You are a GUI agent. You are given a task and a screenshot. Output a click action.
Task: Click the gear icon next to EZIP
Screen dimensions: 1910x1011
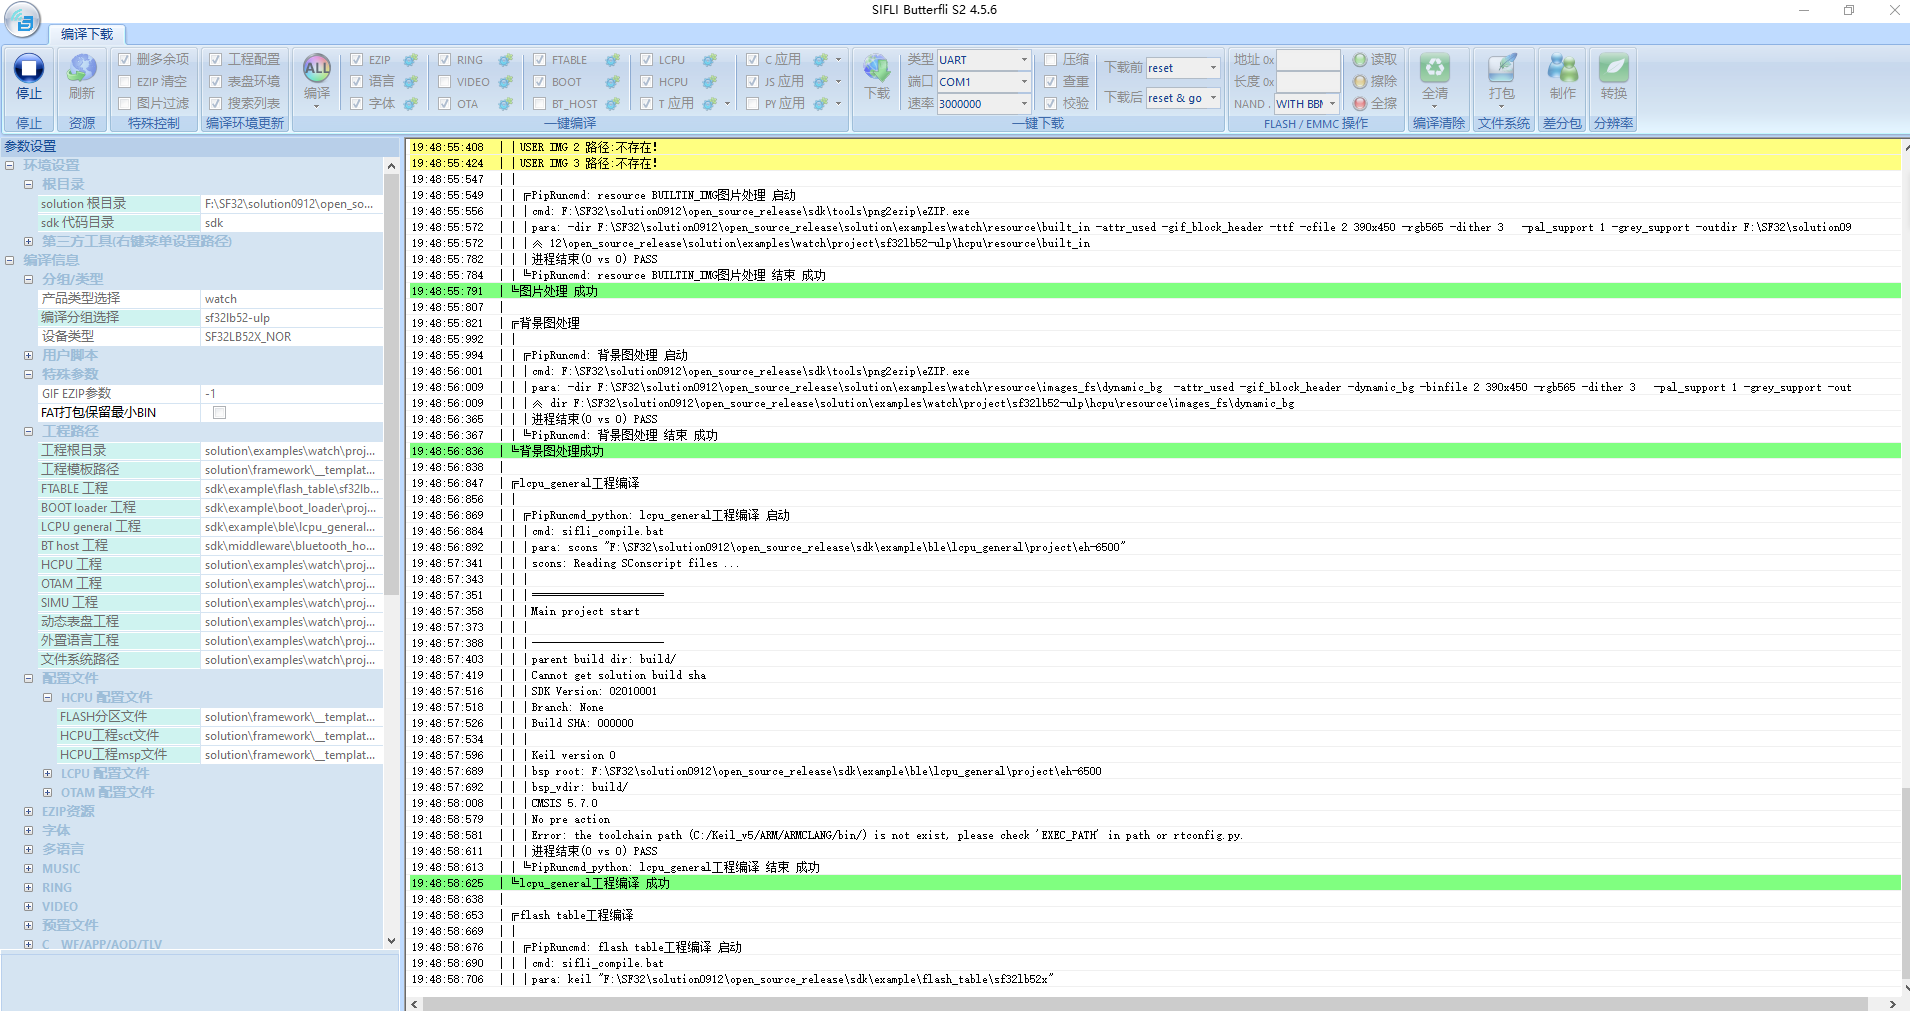click(x=410, y=60)
